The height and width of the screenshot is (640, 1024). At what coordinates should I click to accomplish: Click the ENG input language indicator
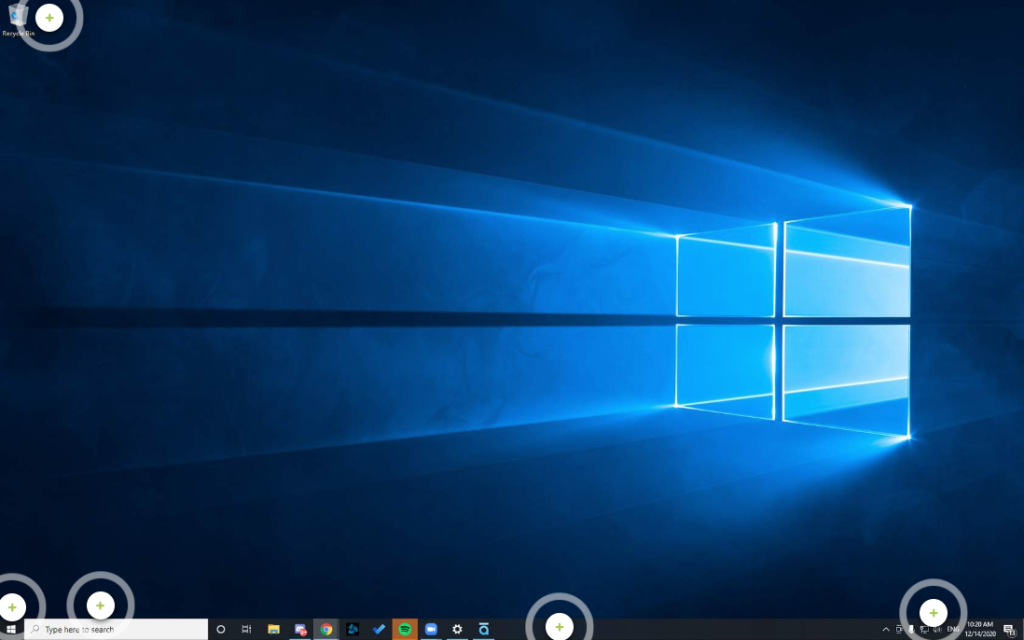(x=953, y=630)
